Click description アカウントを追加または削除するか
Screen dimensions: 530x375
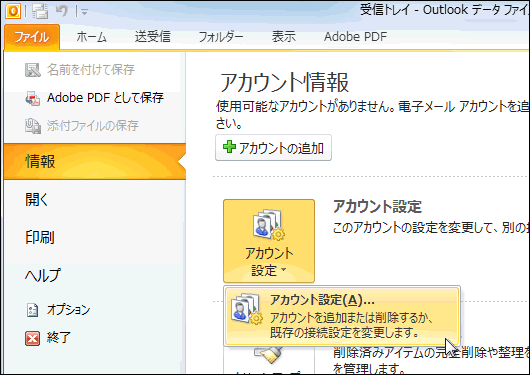[x=351, y=318]
